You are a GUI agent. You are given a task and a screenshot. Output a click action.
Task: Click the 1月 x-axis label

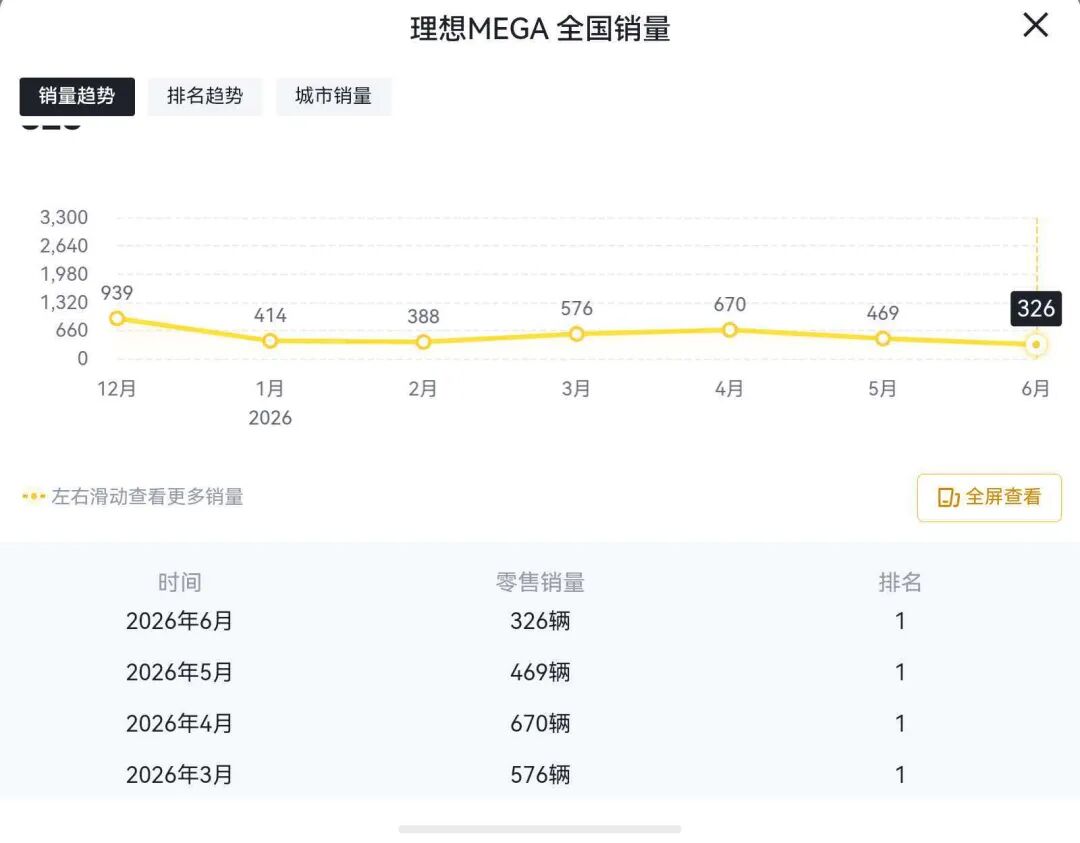point(270,389)
